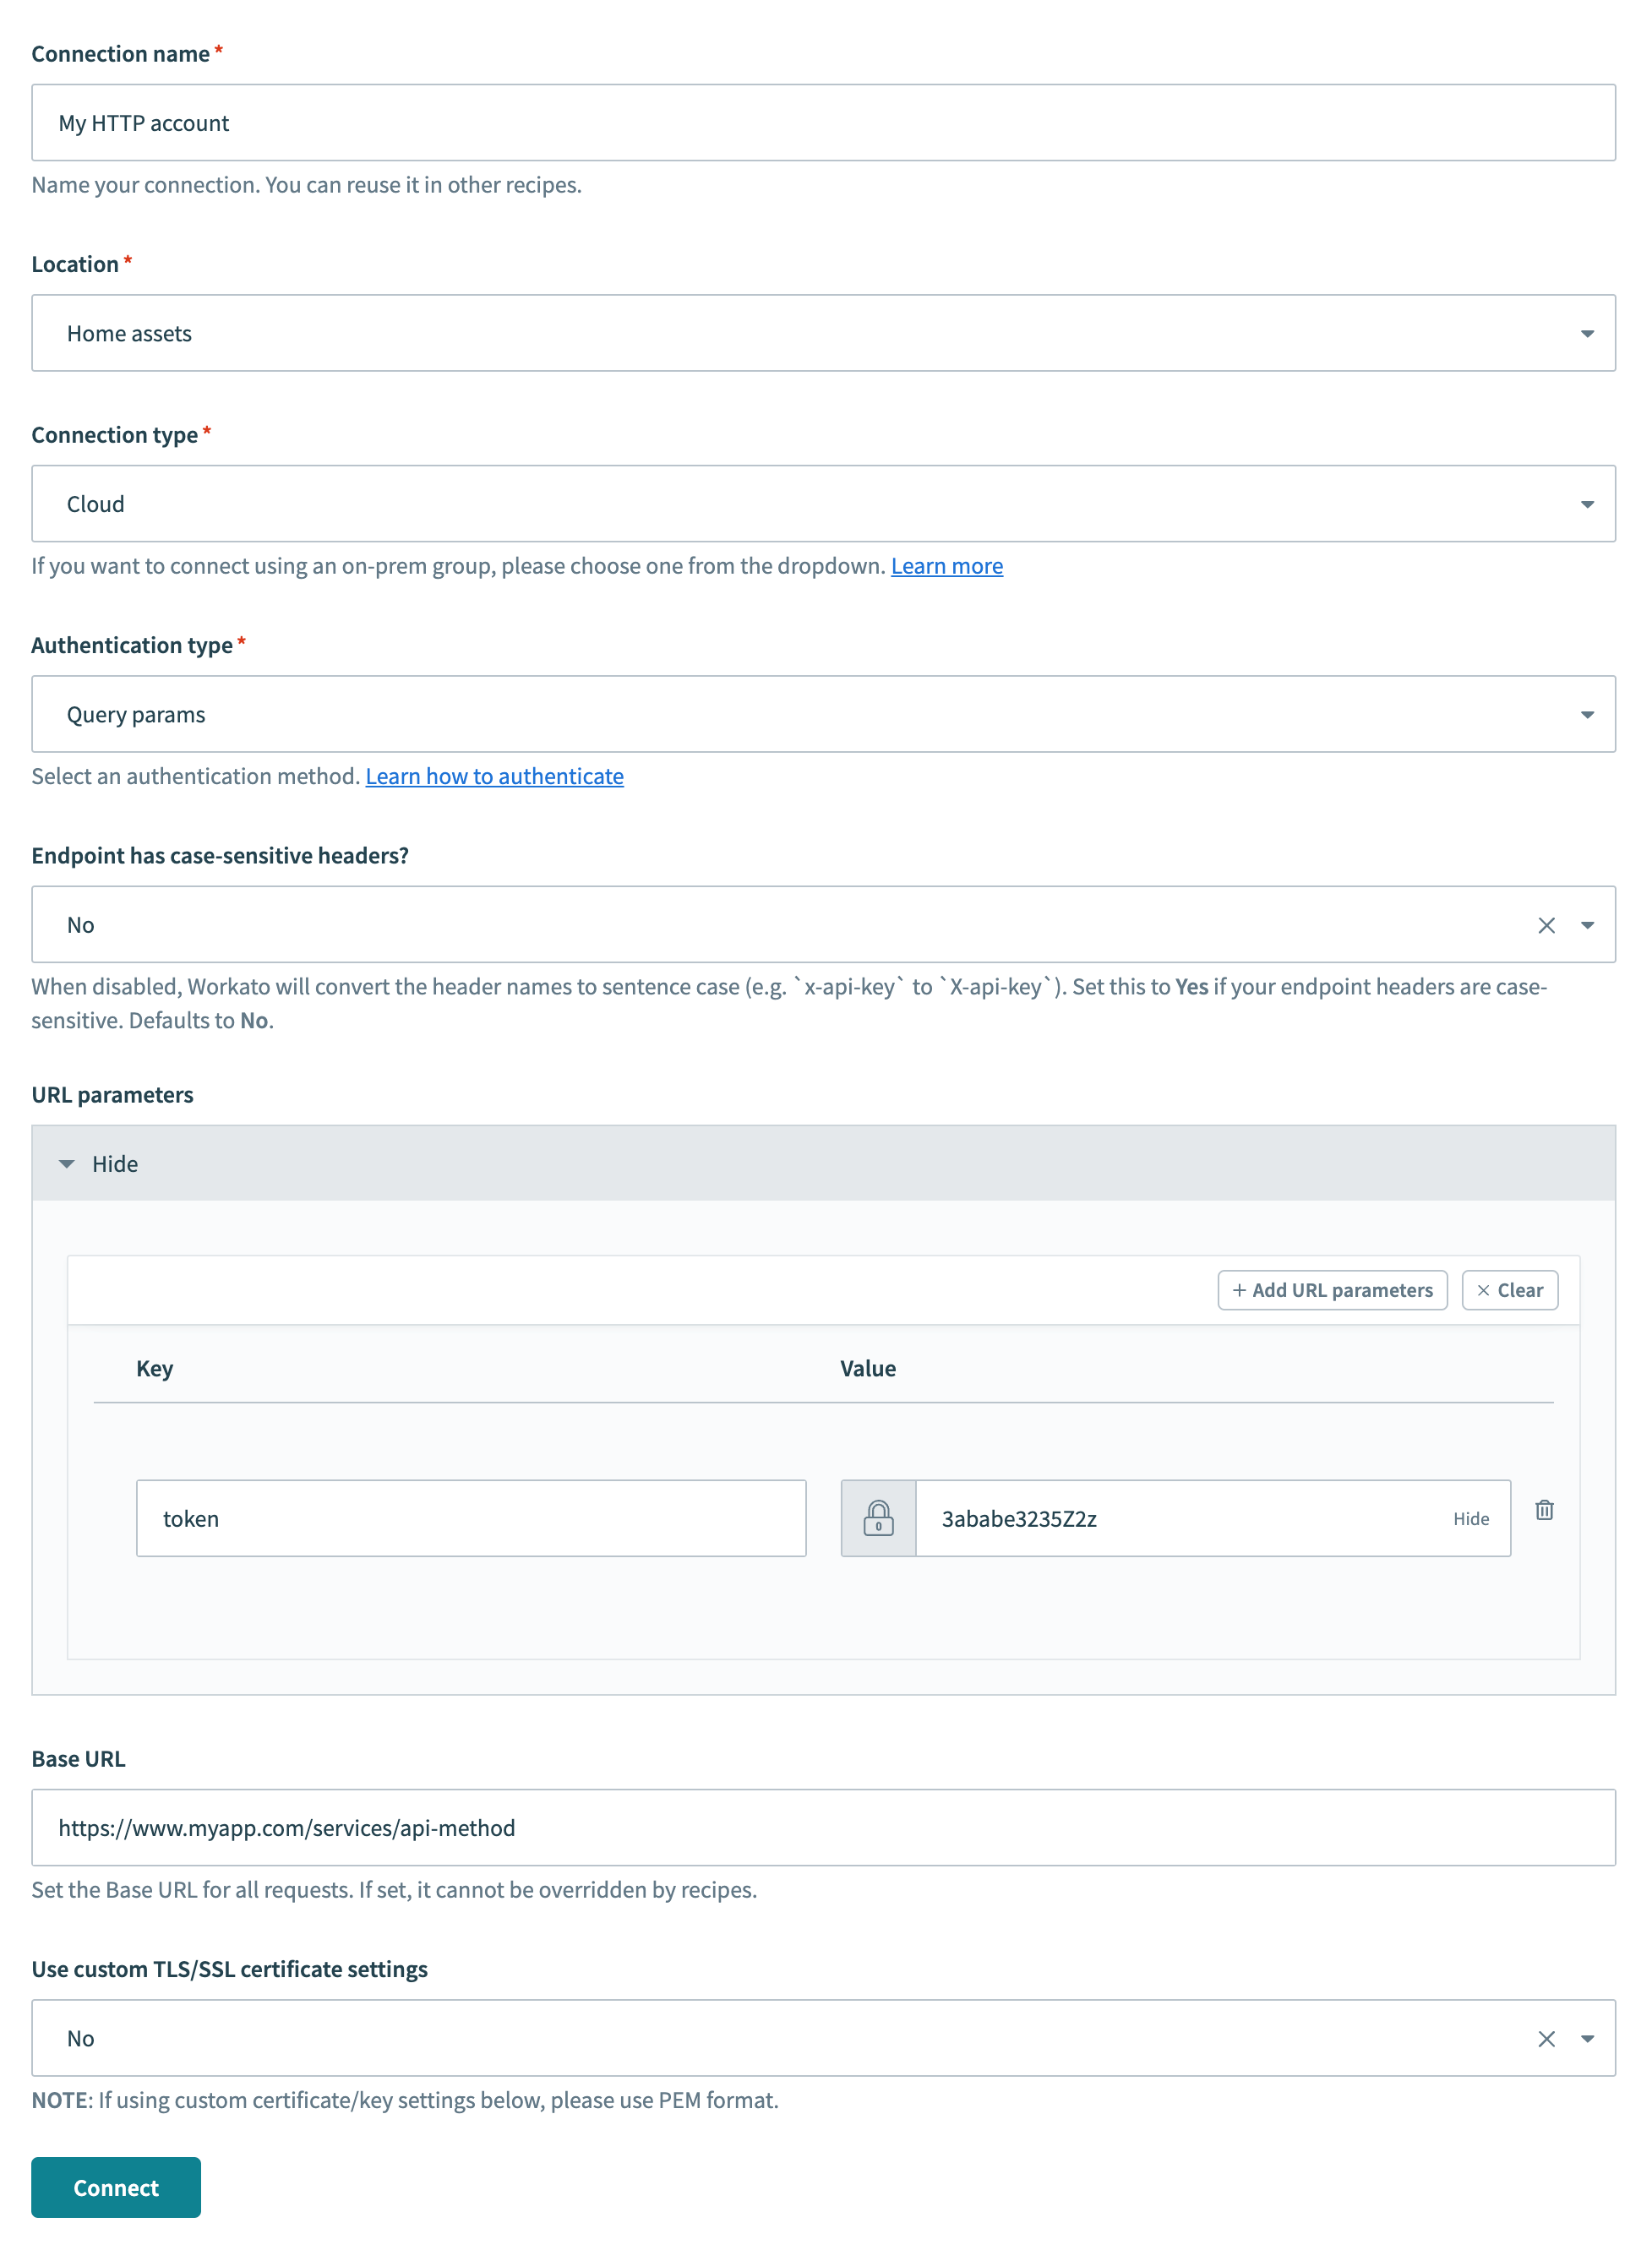Image resolution: width=1652 pixels, height=2261 pixels.
Task: Follow the Learn how to authenticate link
Action: click(494, 776)
